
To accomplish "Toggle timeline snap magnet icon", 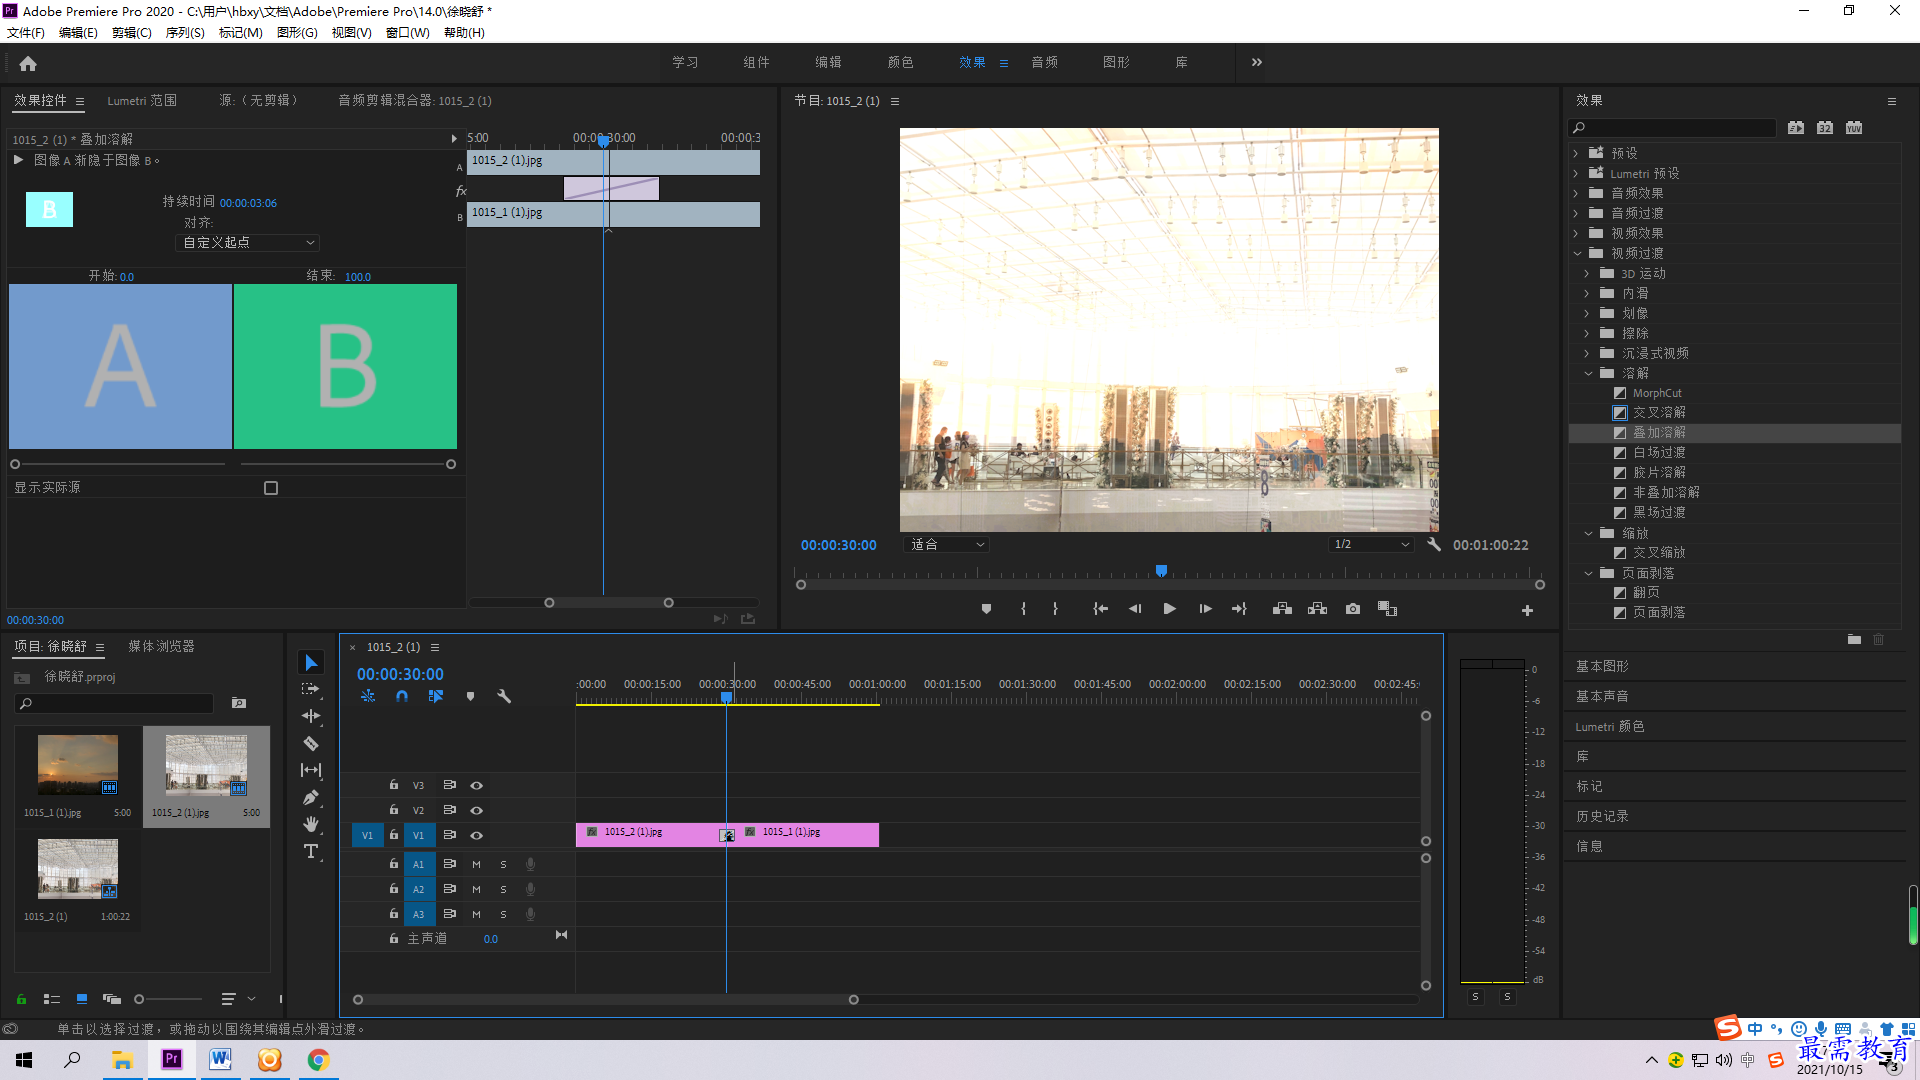I will click(402, 696).
